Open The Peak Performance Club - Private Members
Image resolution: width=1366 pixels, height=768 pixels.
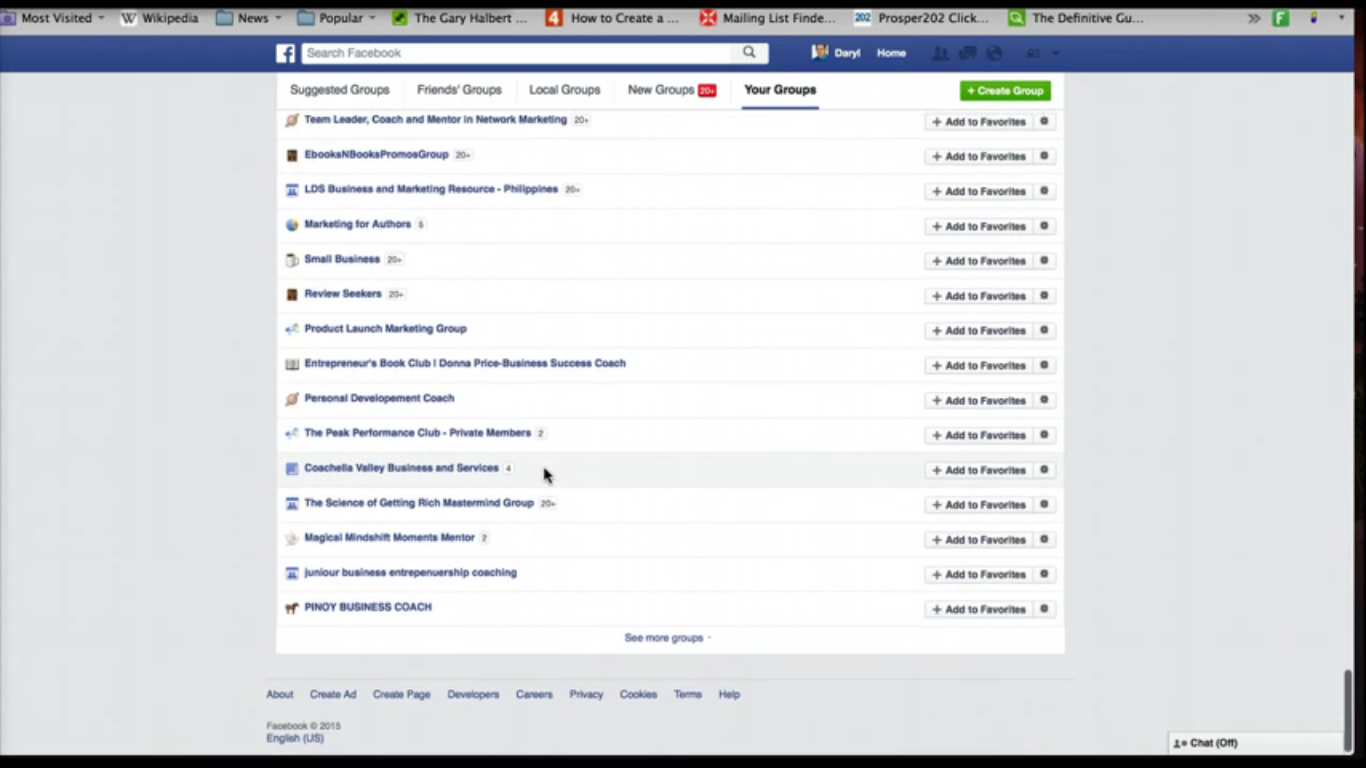pos(417,433)
